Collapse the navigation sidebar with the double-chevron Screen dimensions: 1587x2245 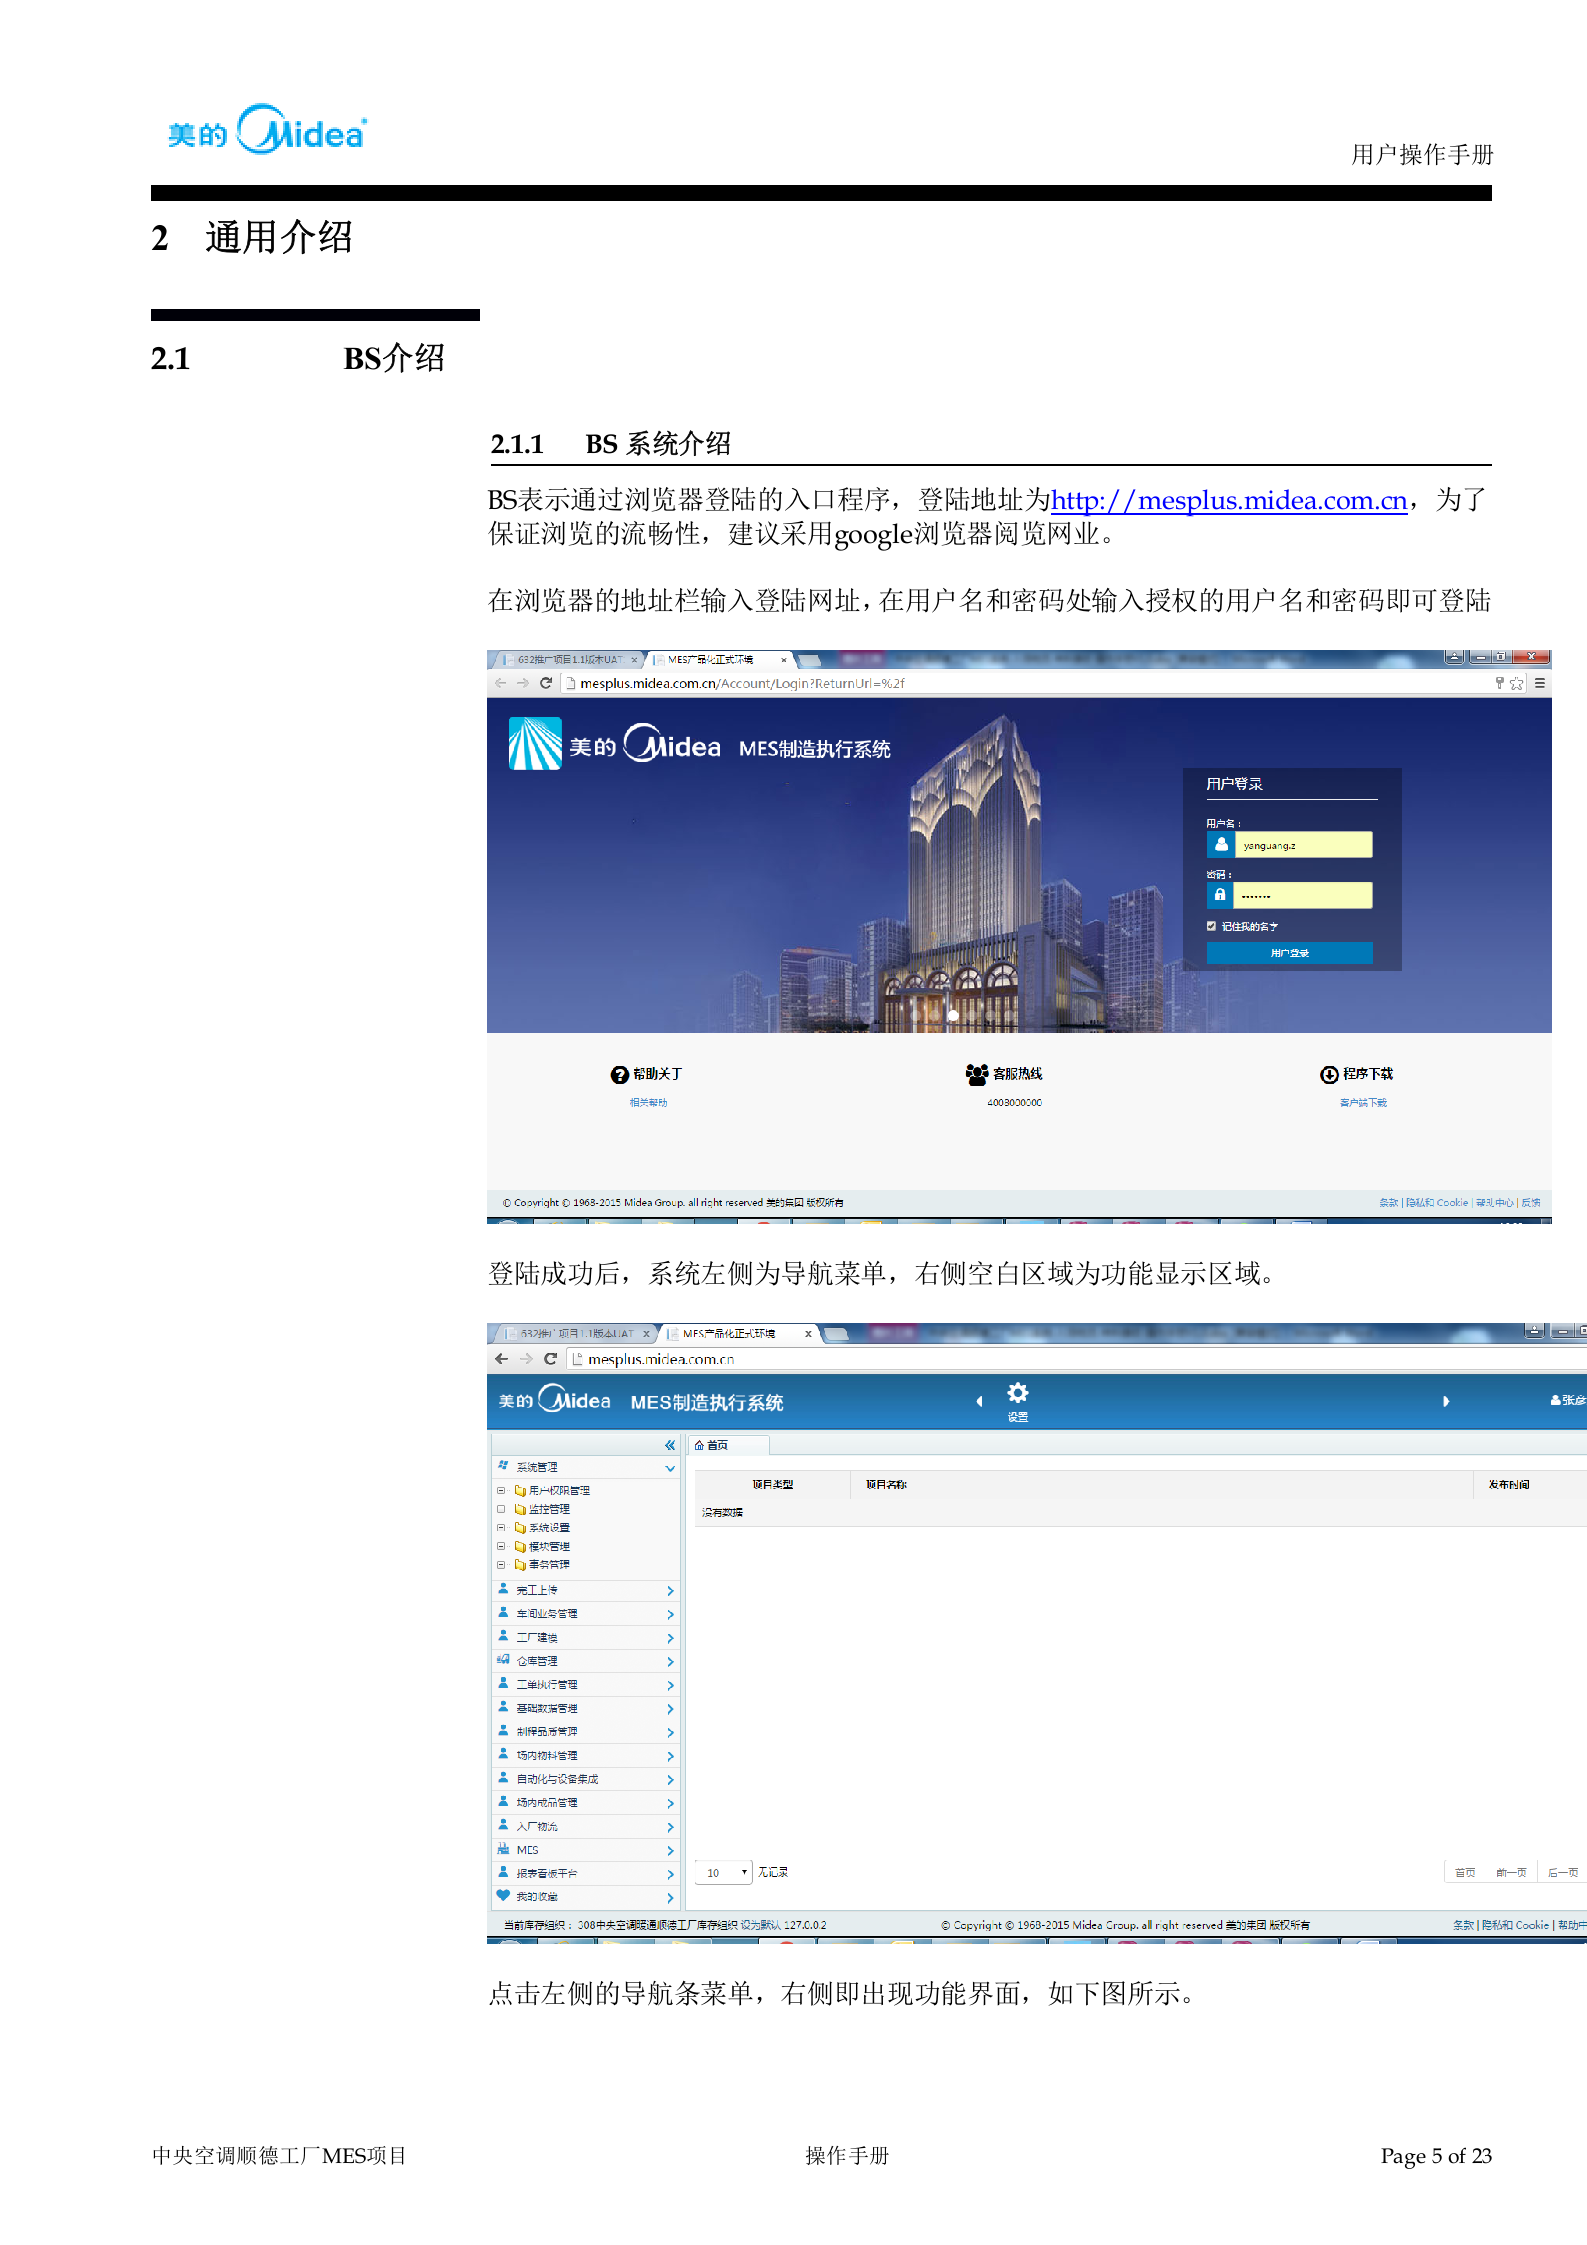click(670, 1445)
